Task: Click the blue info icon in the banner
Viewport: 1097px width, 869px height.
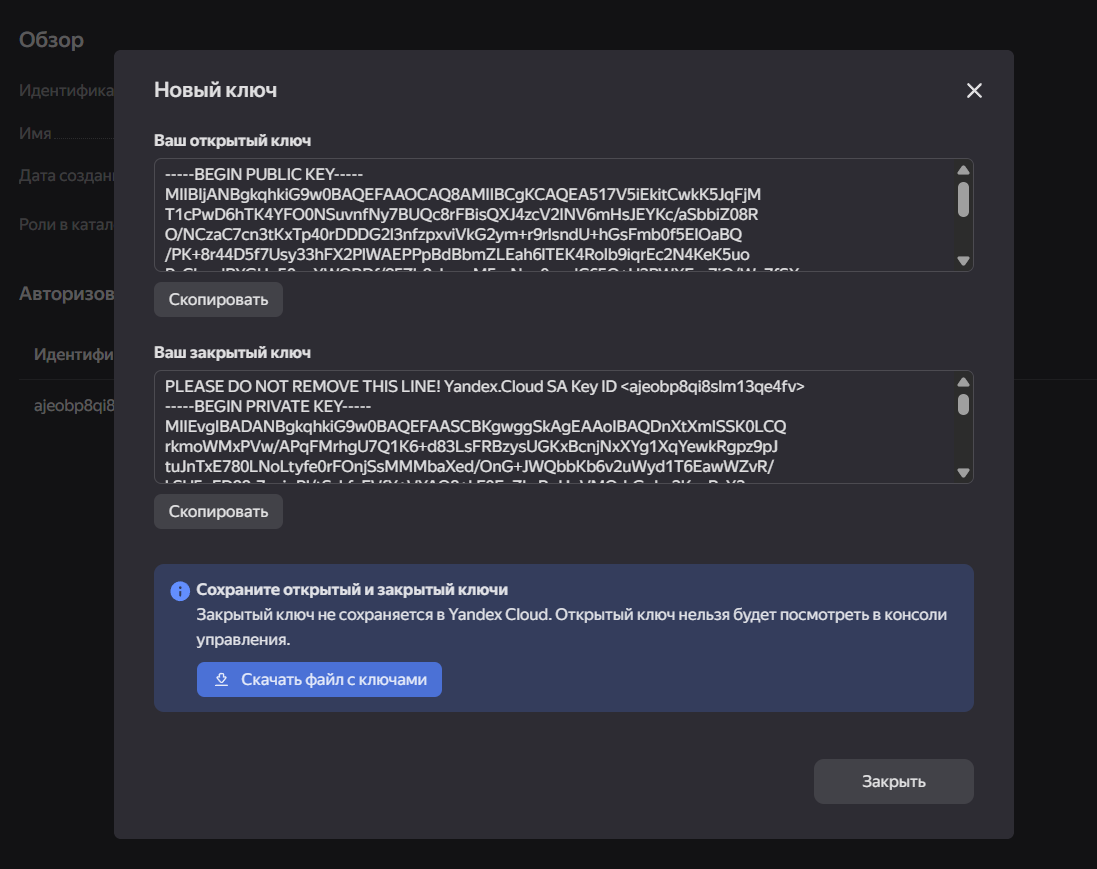Action: (x=180, y=591)
